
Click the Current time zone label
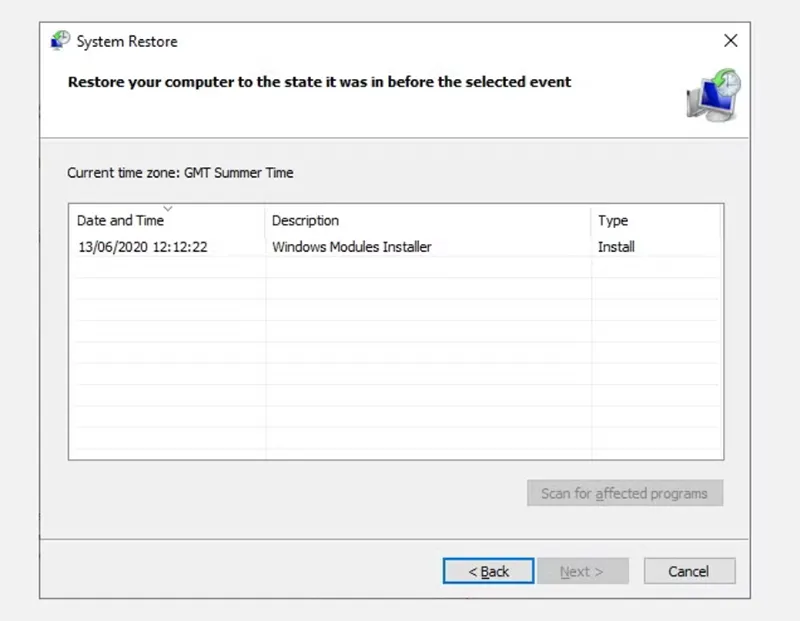tap(180, 173)
